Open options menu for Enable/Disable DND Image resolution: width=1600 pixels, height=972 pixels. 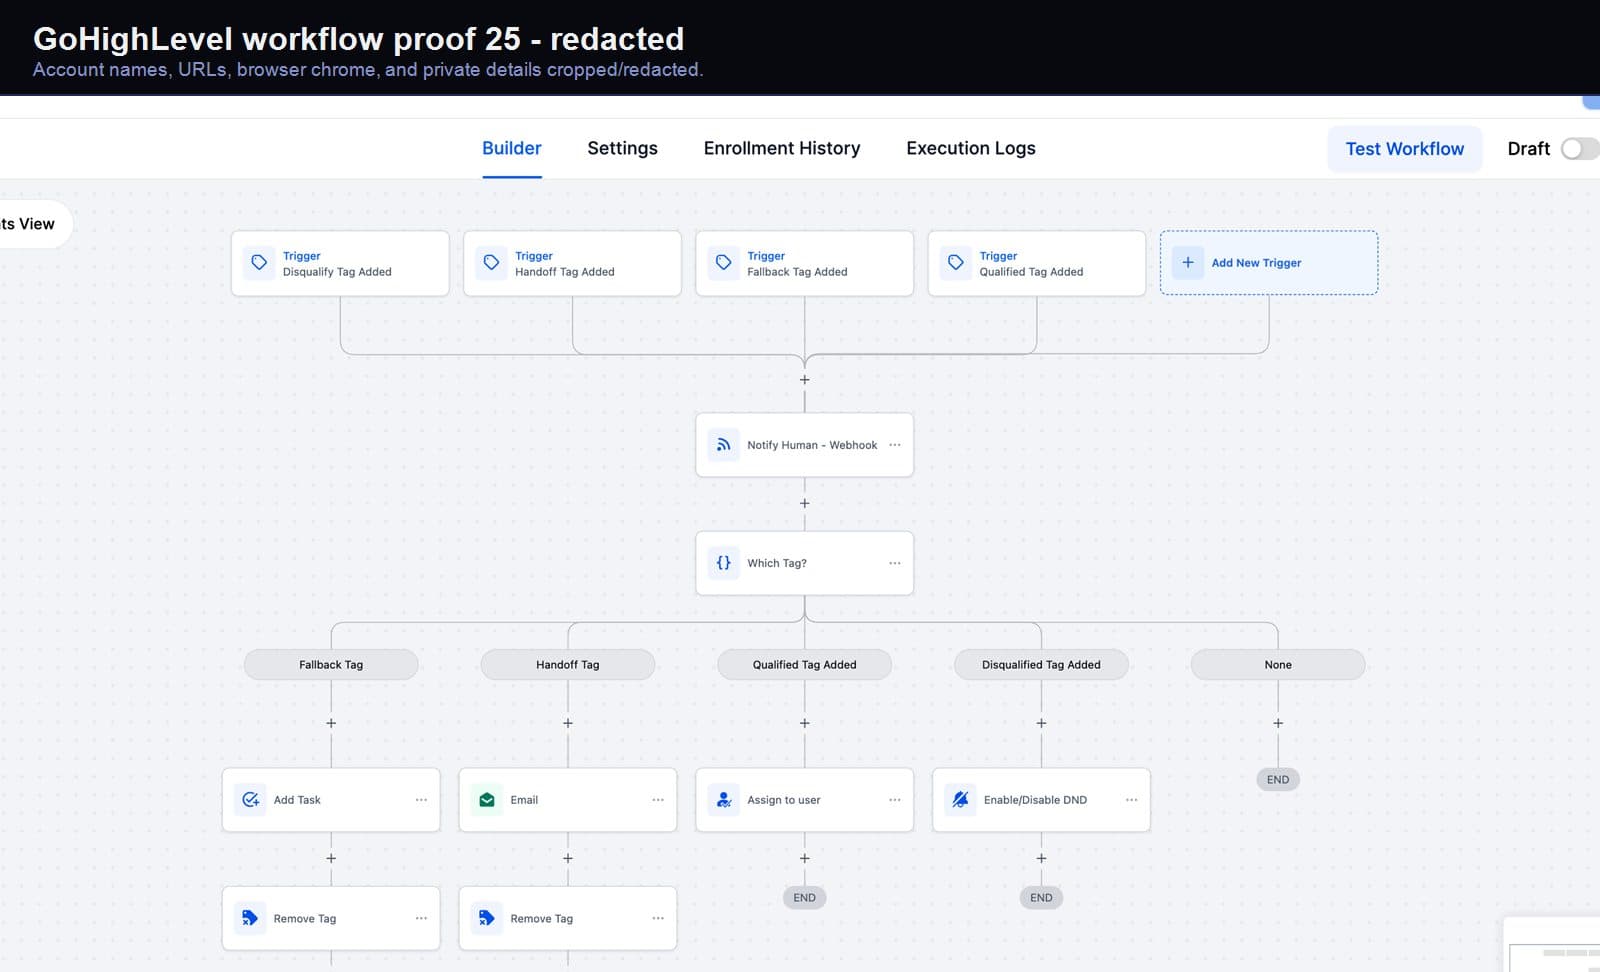(x=1132, y=800)
